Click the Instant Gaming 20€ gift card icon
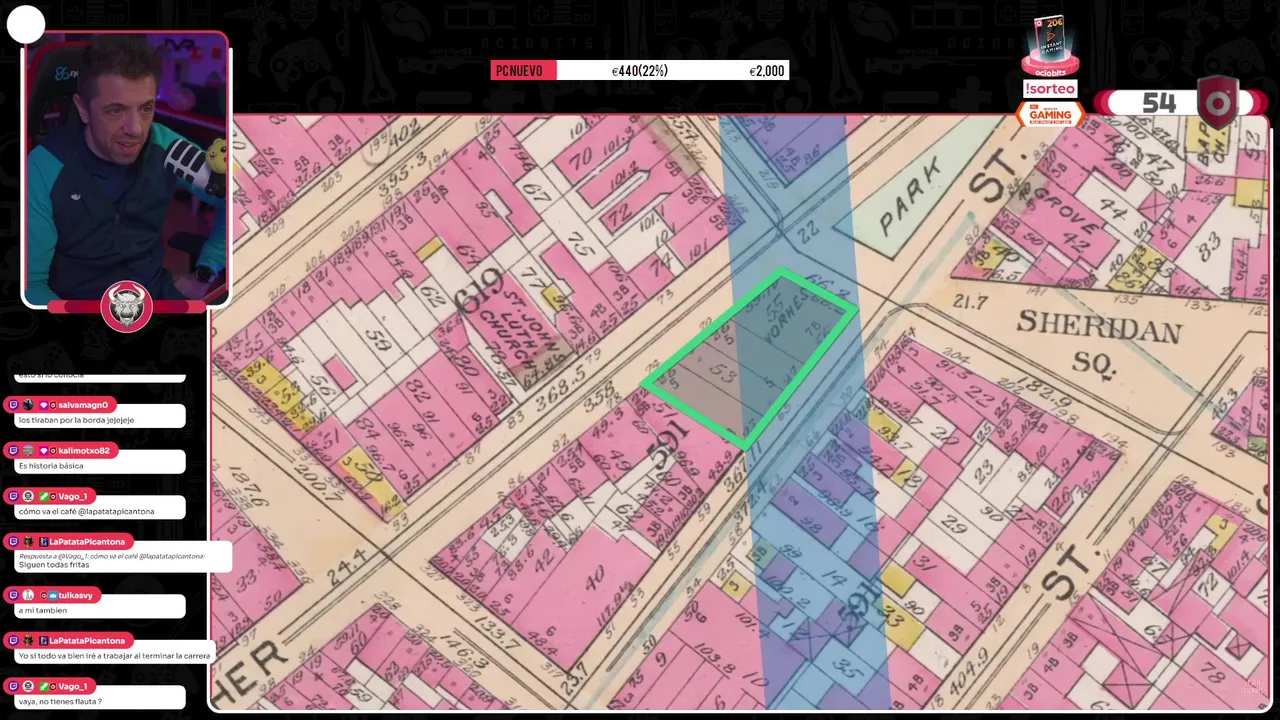 (x=1050, y=42)
